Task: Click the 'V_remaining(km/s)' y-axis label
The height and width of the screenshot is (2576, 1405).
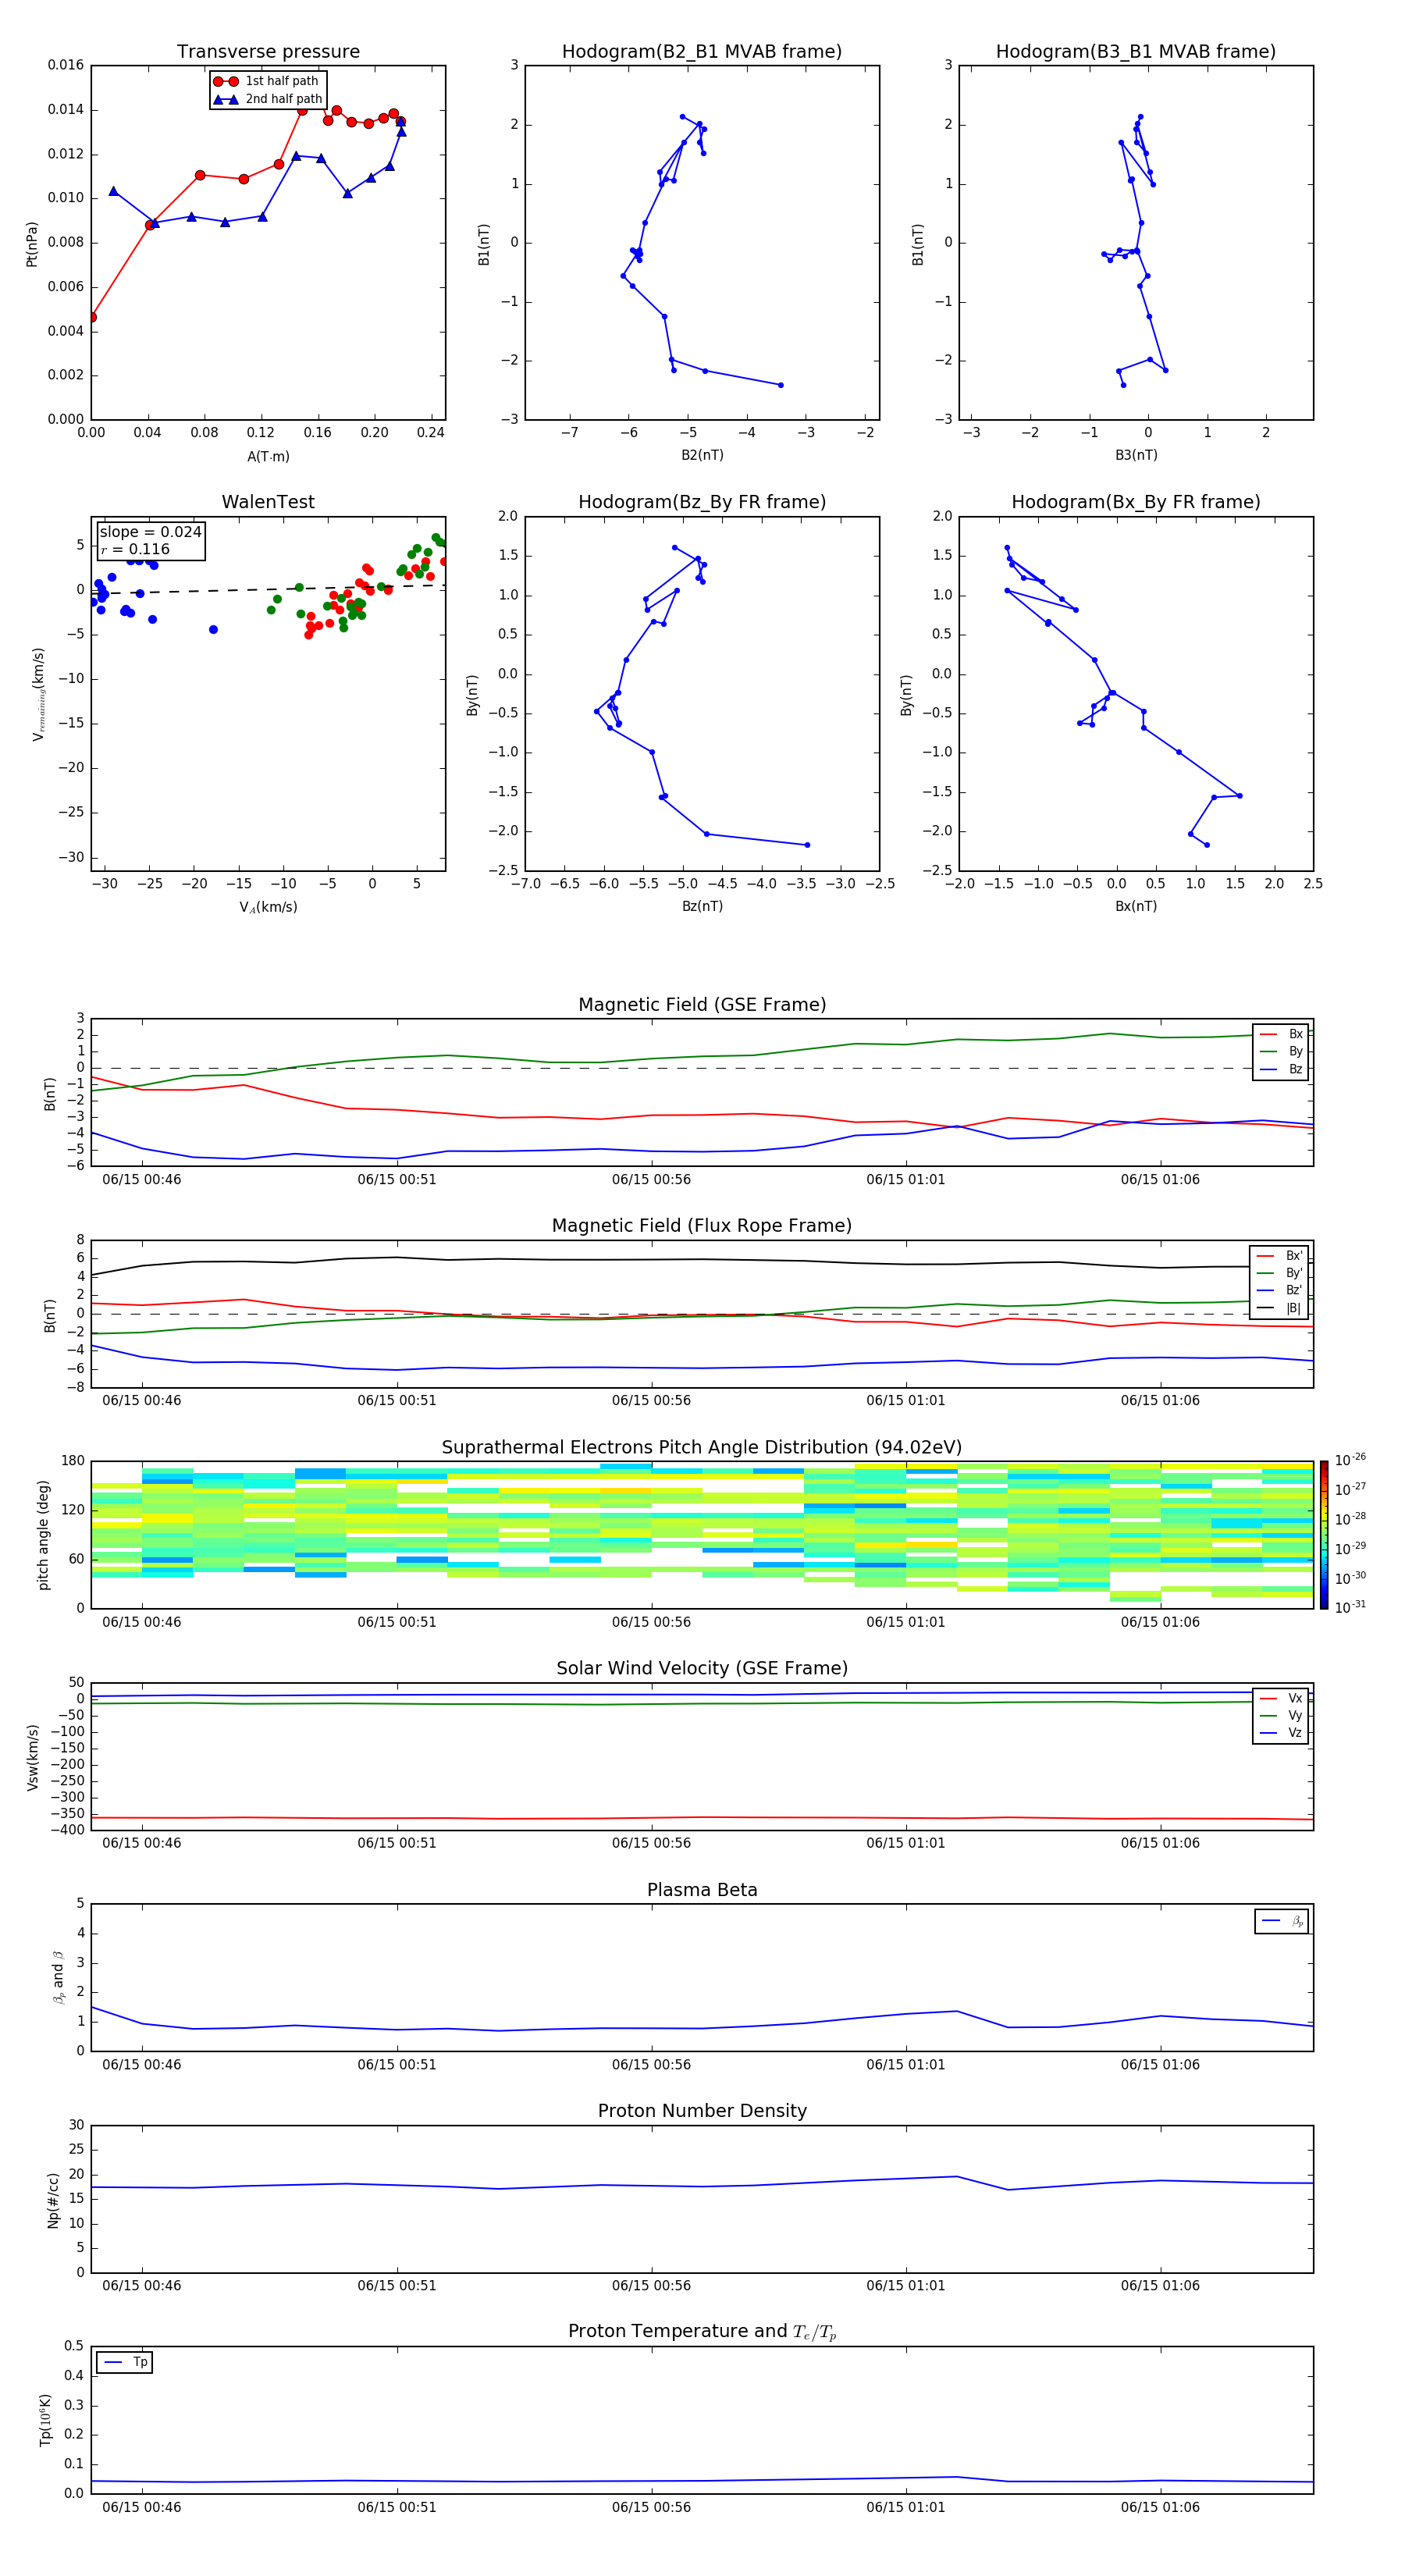Action: (38, 694)
